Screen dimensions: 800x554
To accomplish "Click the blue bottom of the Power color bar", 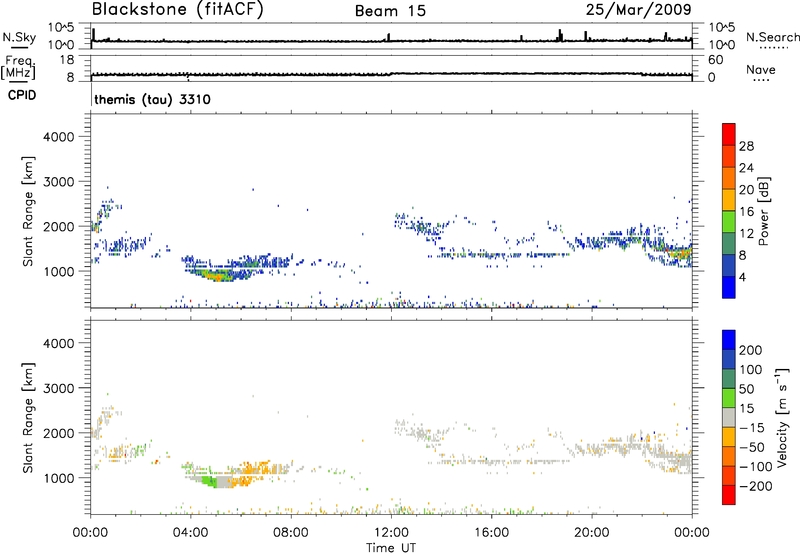I will coord(729,287).
